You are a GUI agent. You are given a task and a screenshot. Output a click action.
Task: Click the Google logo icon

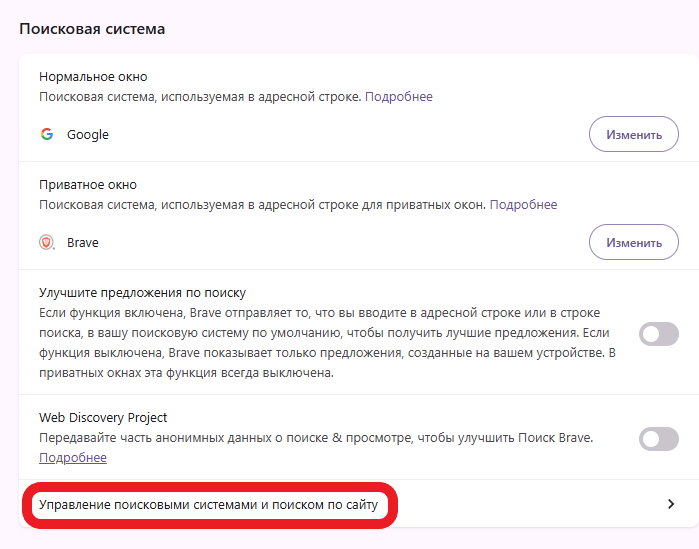click(x=47, y=134)
